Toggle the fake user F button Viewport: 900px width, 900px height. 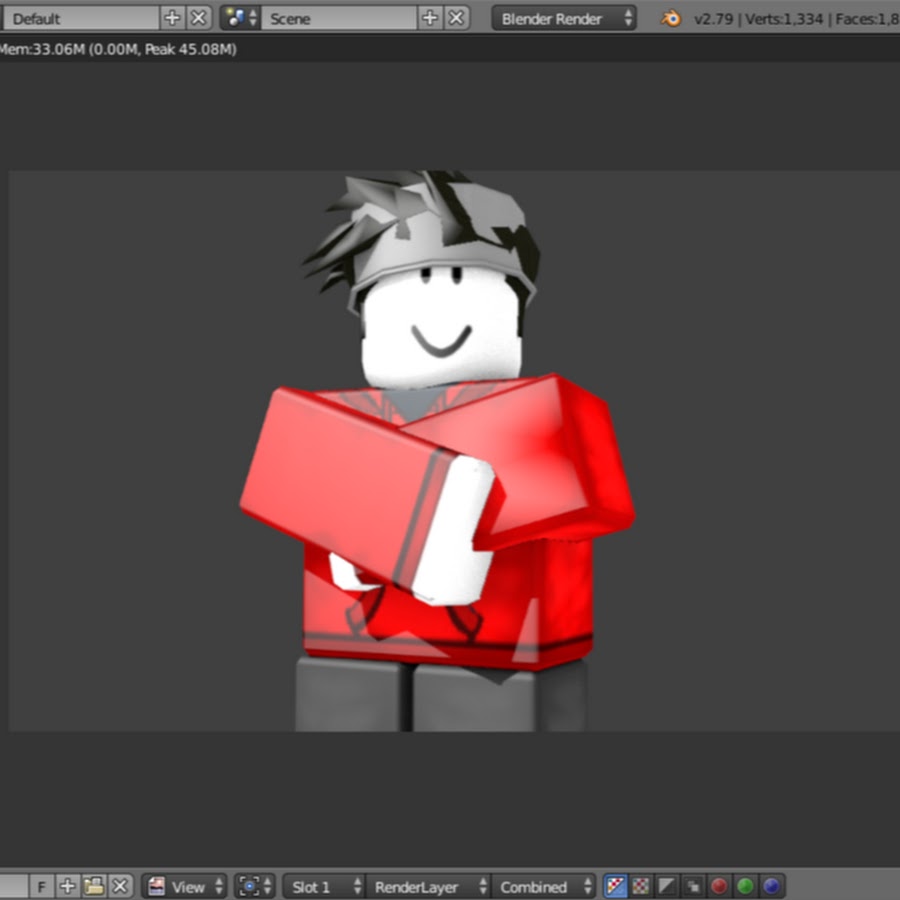coord(42,886)
